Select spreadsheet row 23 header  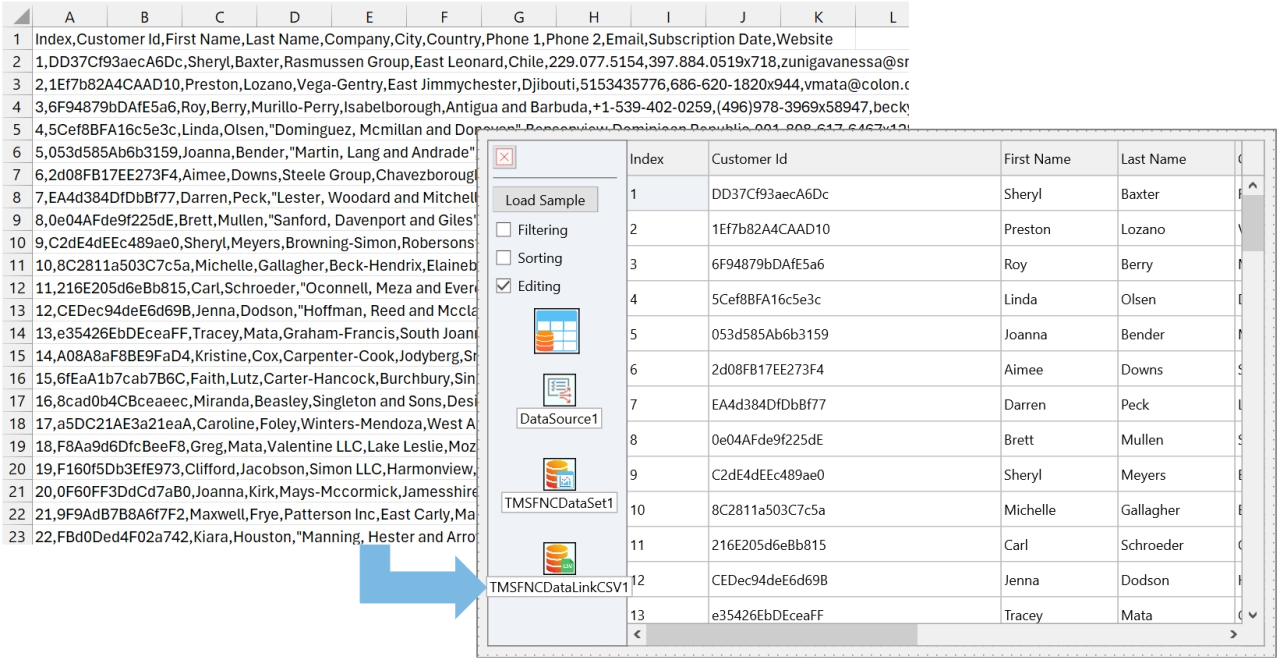(x=17, y=536)
